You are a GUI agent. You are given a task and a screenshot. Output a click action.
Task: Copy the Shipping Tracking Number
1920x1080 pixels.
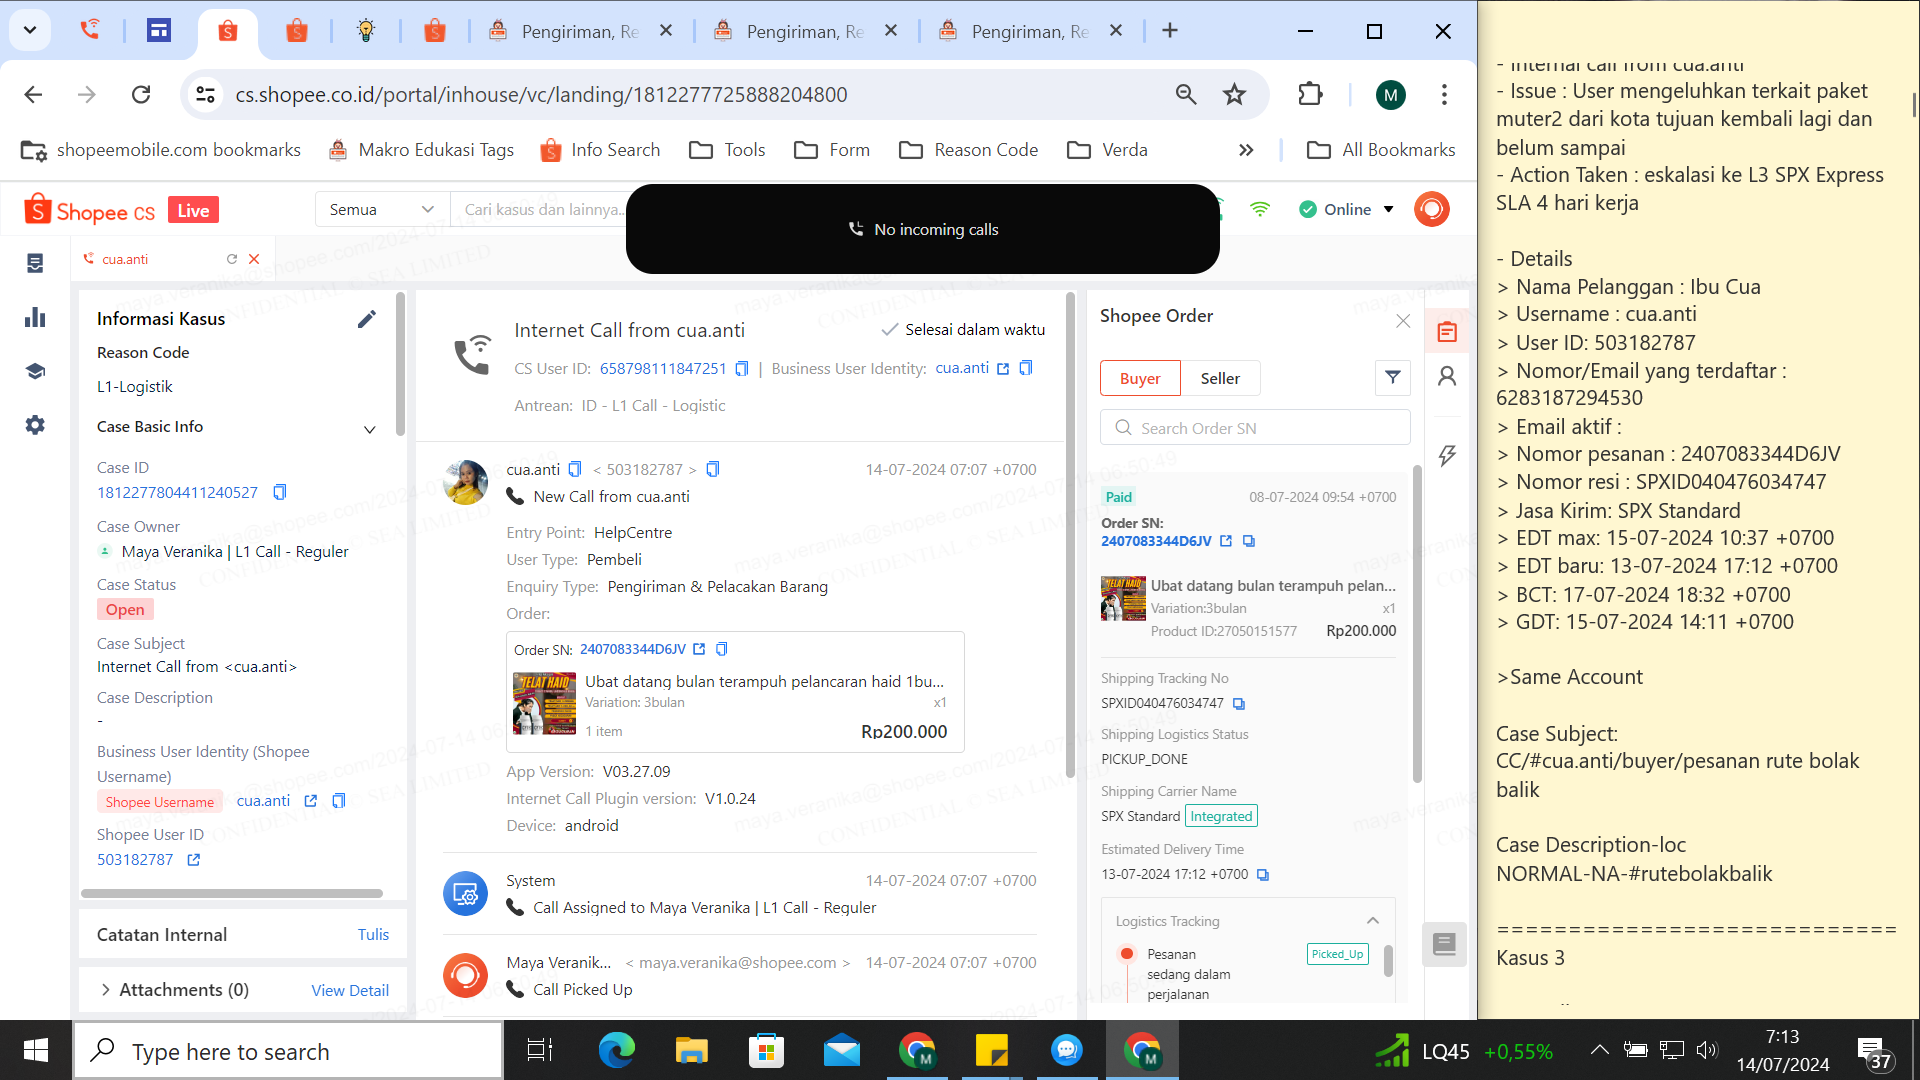[x=1239, y=704]
